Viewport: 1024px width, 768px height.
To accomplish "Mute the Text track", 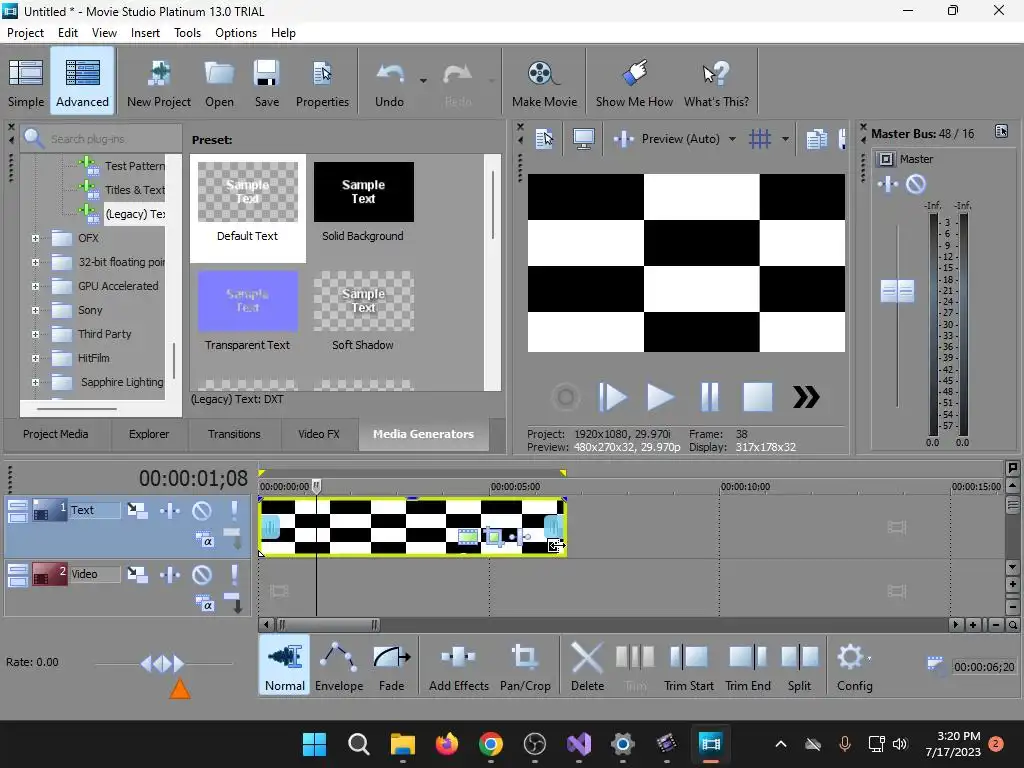I will click(202, 510).
